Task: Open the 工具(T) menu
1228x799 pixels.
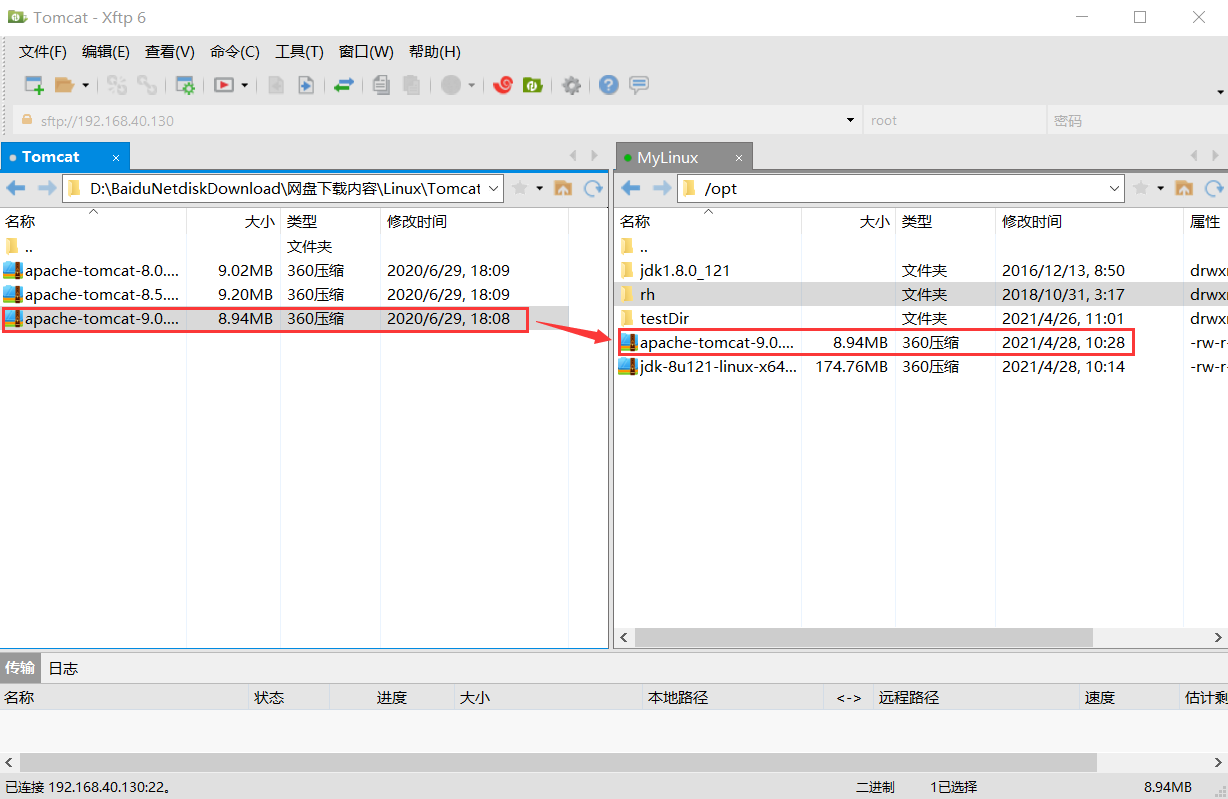Action: (x=300, y=52)
